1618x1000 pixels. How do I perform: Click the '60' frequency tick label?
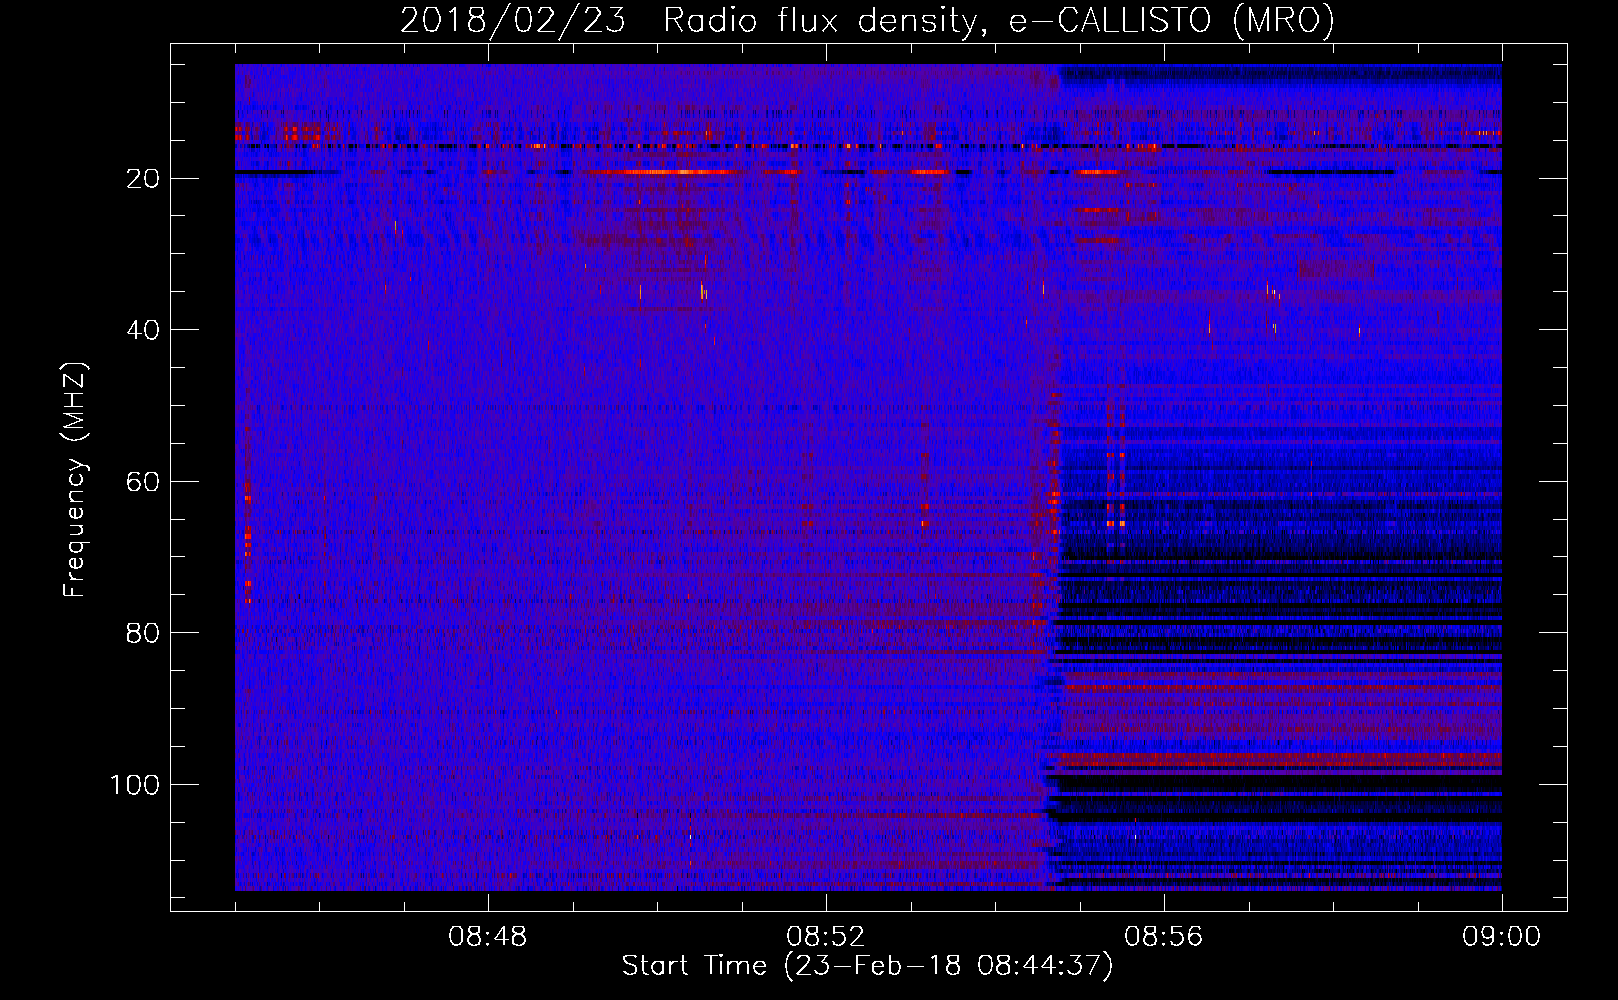[143, 482]
